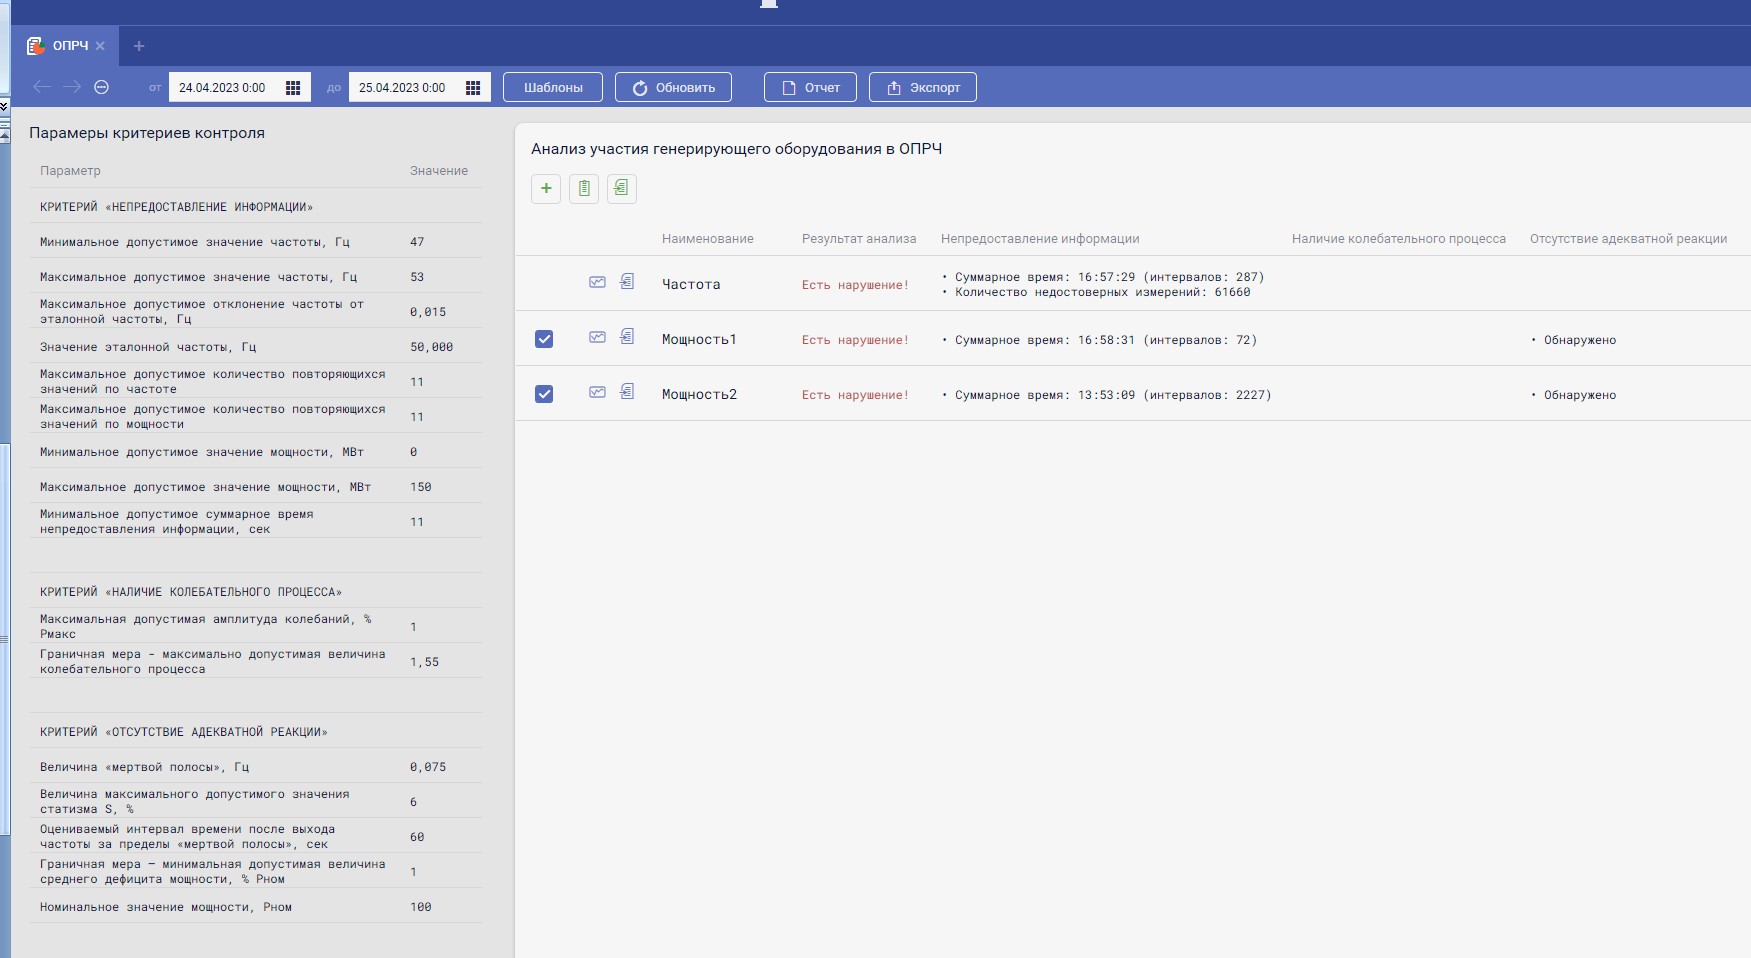Click the green clipboard icon button
1751x958 pixels.
tap(584, 188)
